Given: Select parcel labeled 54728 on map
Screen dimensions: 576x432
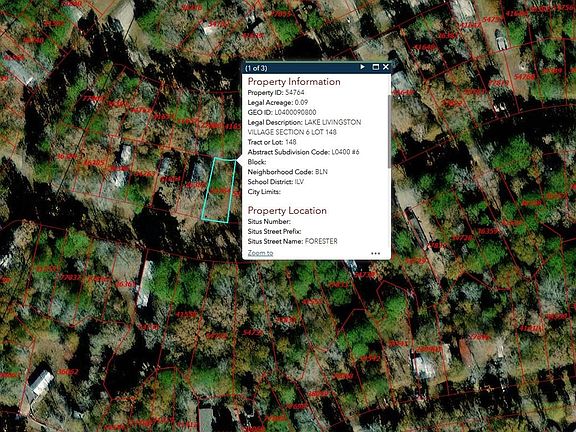Looking at the screenshot, I should 462,238.
